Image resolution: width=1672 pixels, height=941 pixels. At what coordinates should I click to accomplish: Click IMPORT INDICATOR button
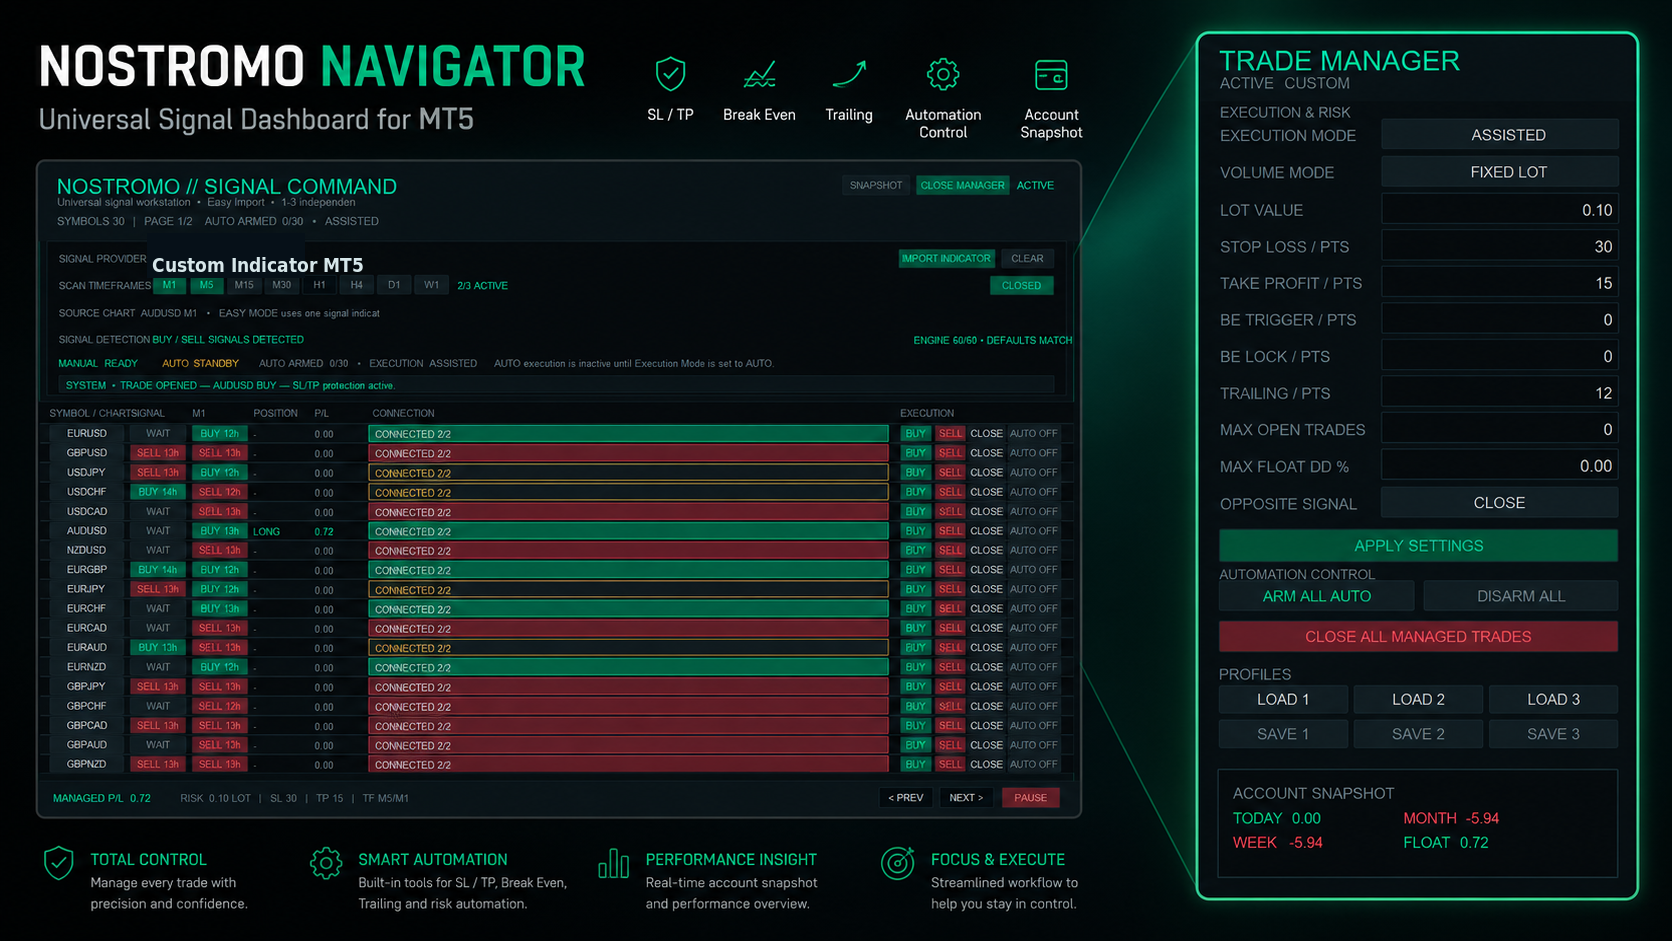tap(946, 258)
